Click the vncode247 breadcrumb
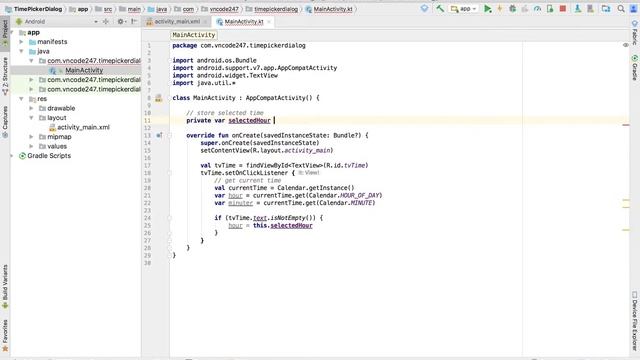 pyautogui.click(x=220, y=9)
